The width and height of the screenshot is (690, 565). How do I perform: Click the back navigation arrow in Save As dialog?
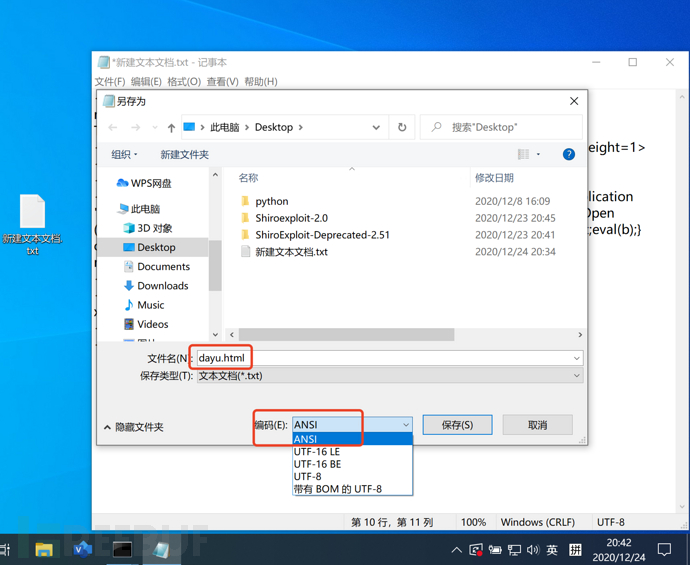tap(113, 128)
